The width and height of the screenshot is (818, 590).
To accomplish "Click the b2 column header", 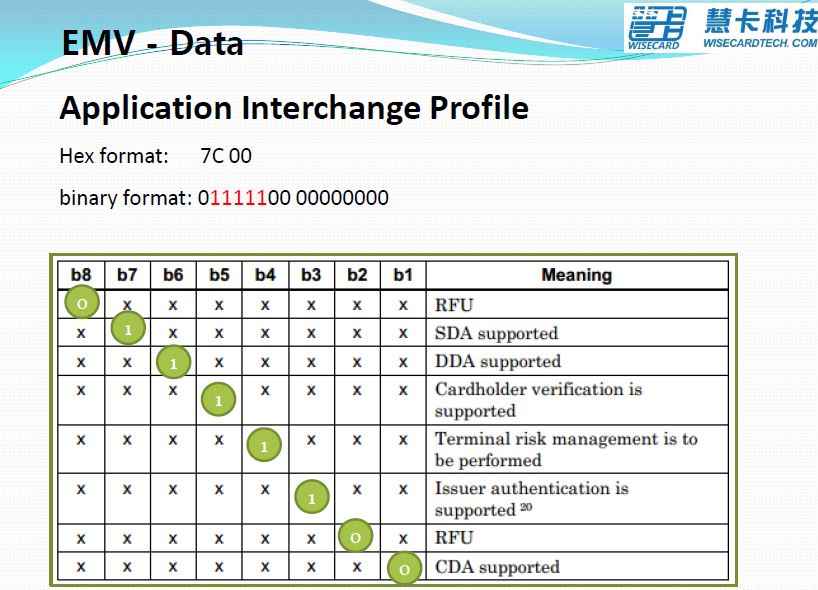I will pyautogui.click(x=357, y=274).
